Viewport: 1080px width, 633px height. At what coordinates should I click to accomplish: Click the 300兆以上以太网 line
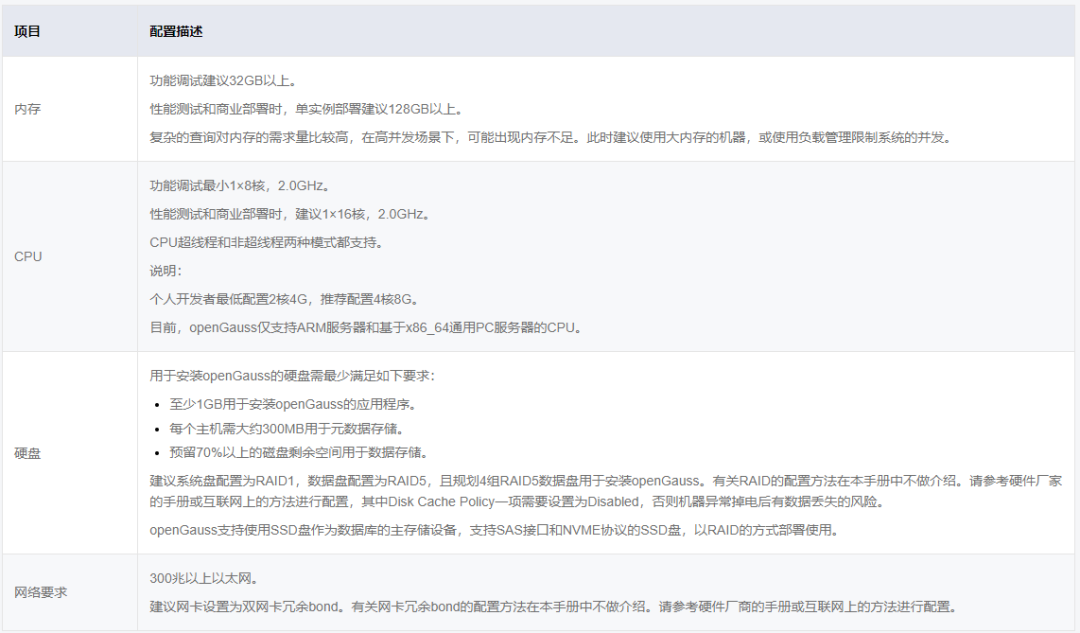tap(204, 579)
